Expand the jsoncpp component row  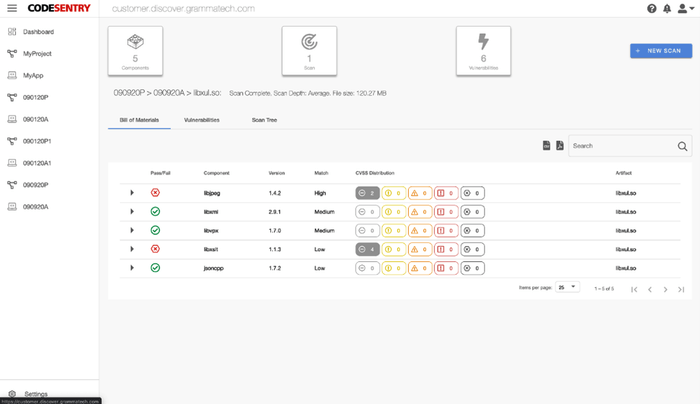click(x=132, y=268)
